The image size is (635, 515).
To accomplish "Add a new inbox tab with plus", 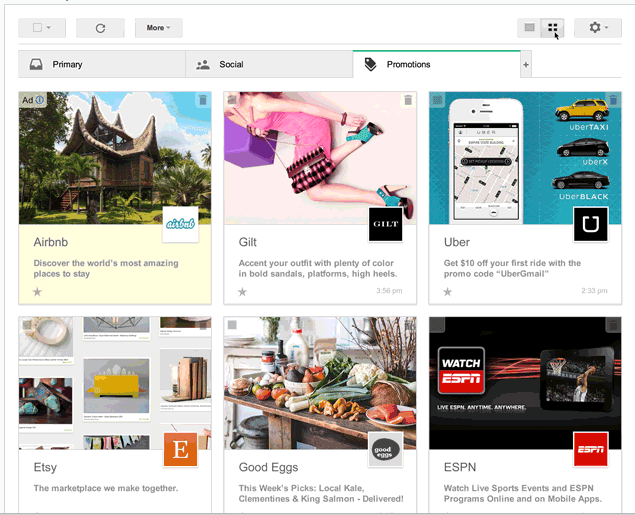I will click(x=526, y=65).
